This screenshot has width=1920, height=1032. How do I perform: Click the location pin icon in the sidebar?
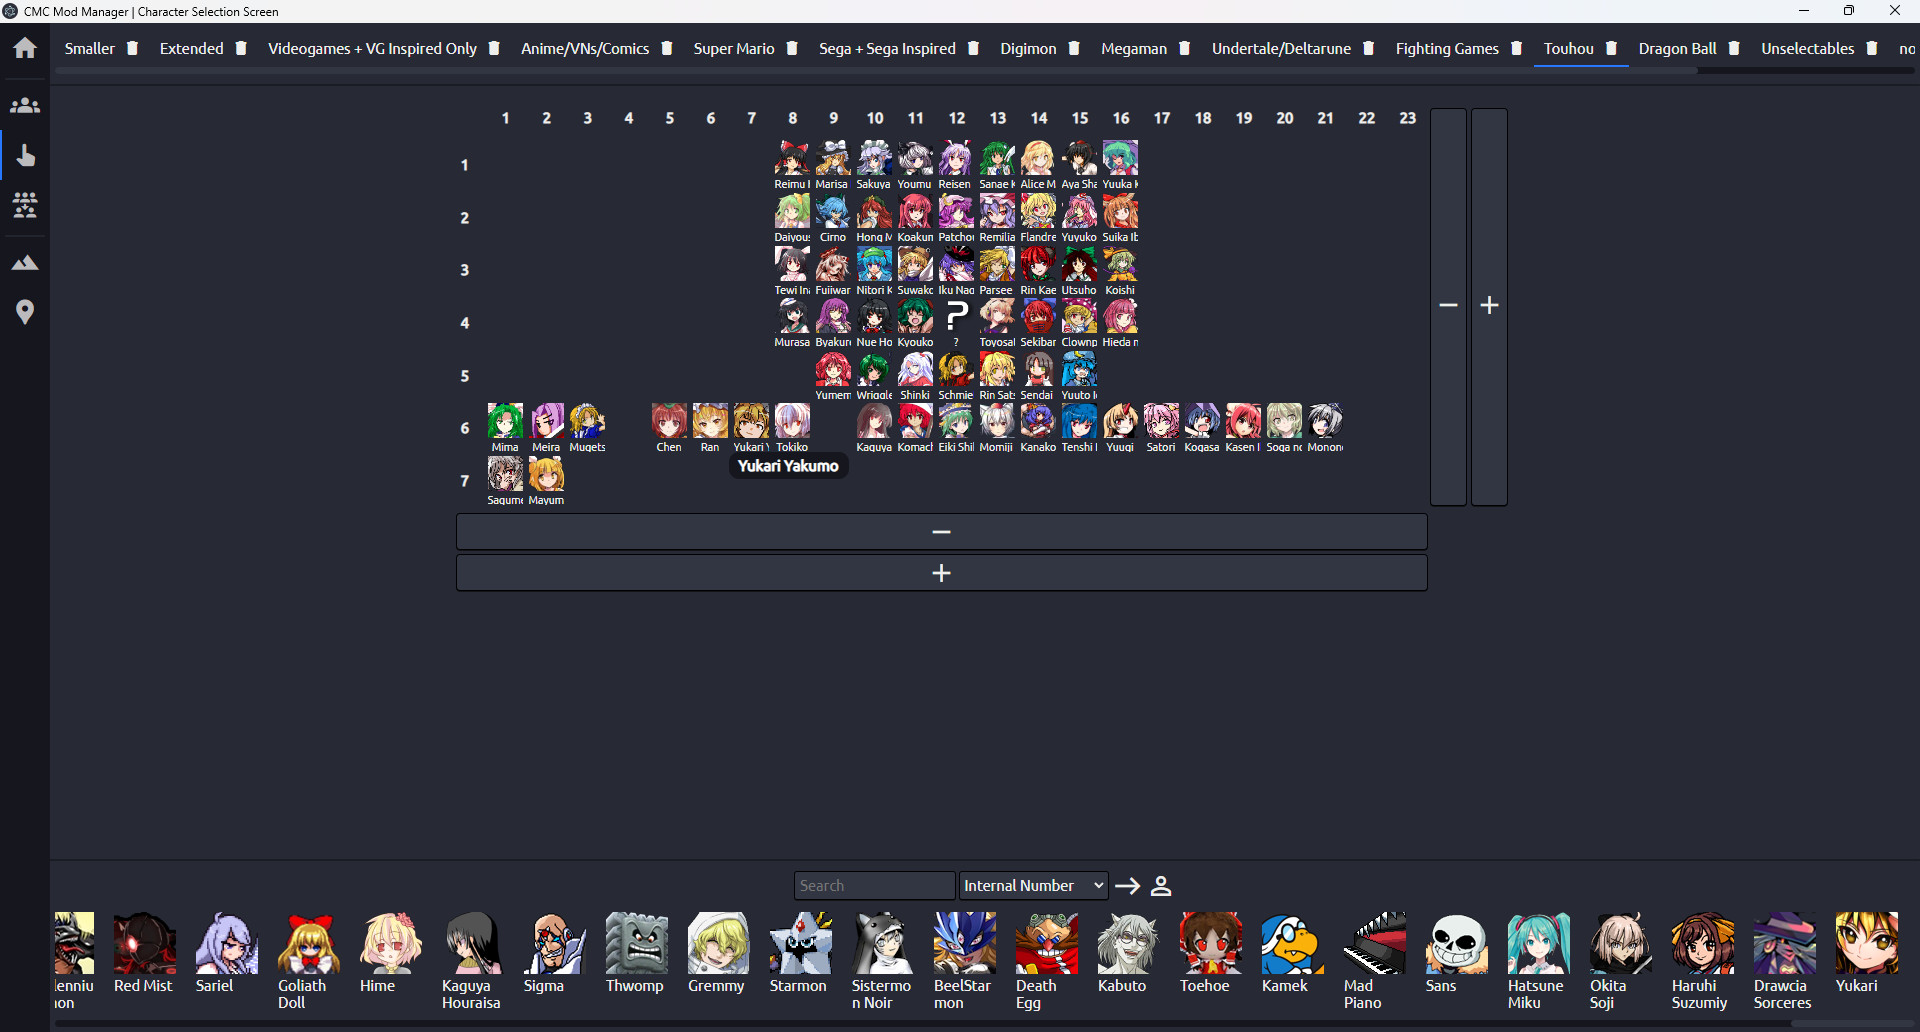pos(24,312)
